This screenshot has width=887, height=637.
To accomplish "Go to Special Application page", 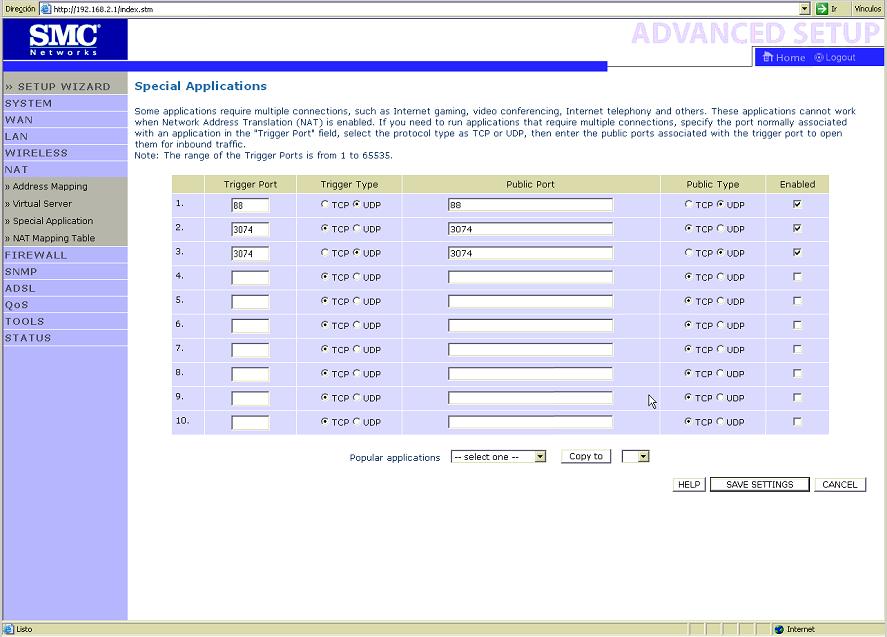I will (53, 221).
